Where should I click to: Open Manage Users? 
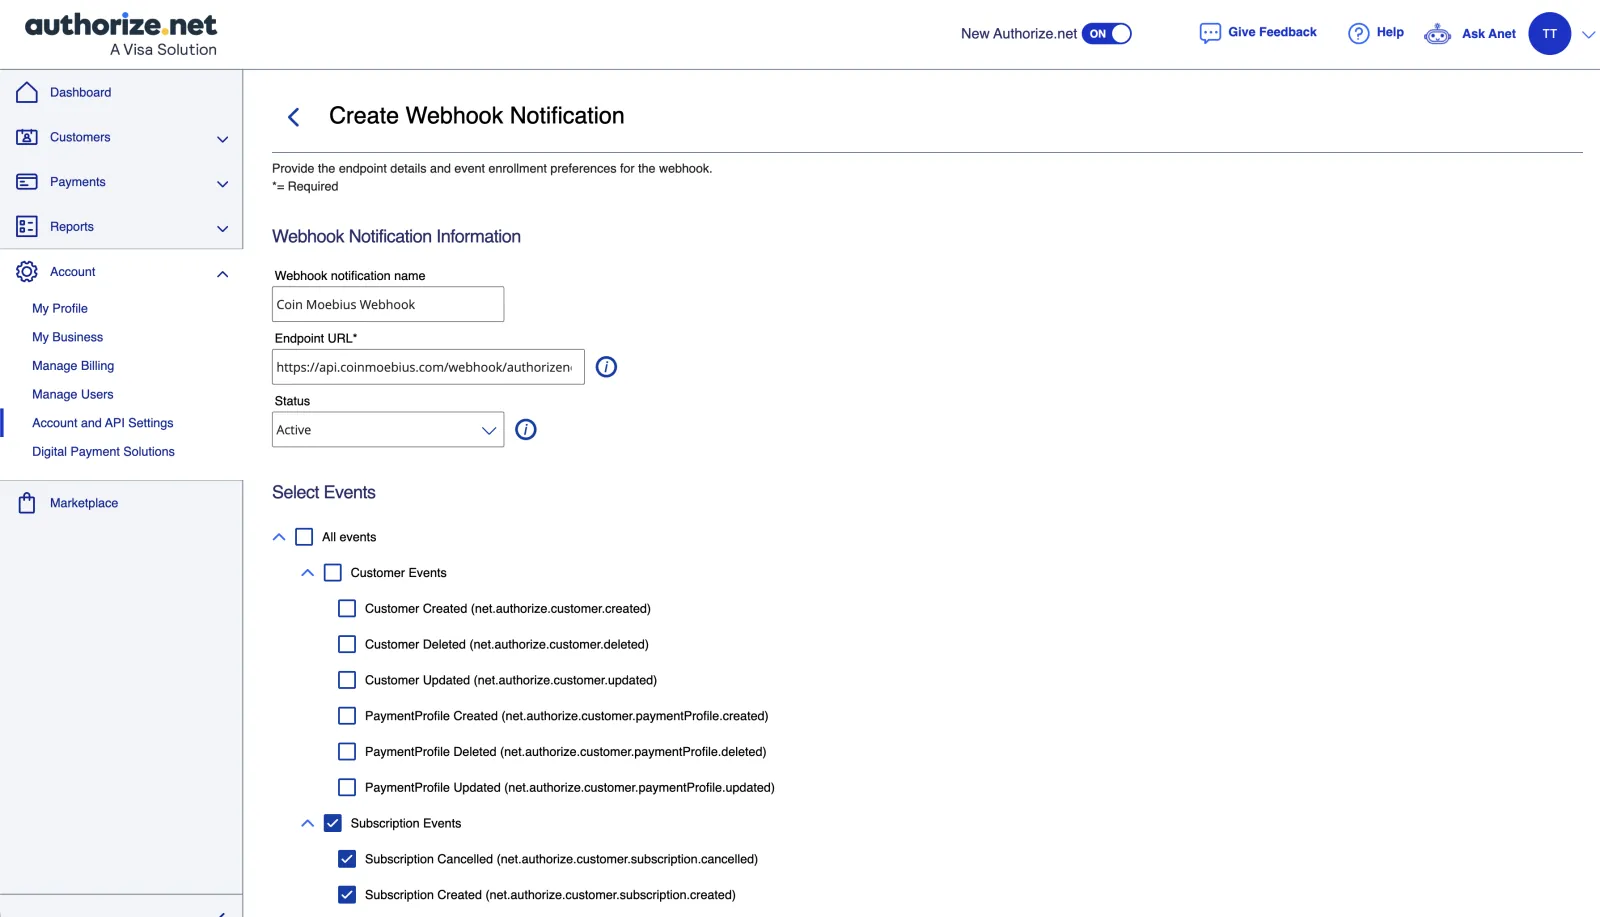[x=73, y=394]
